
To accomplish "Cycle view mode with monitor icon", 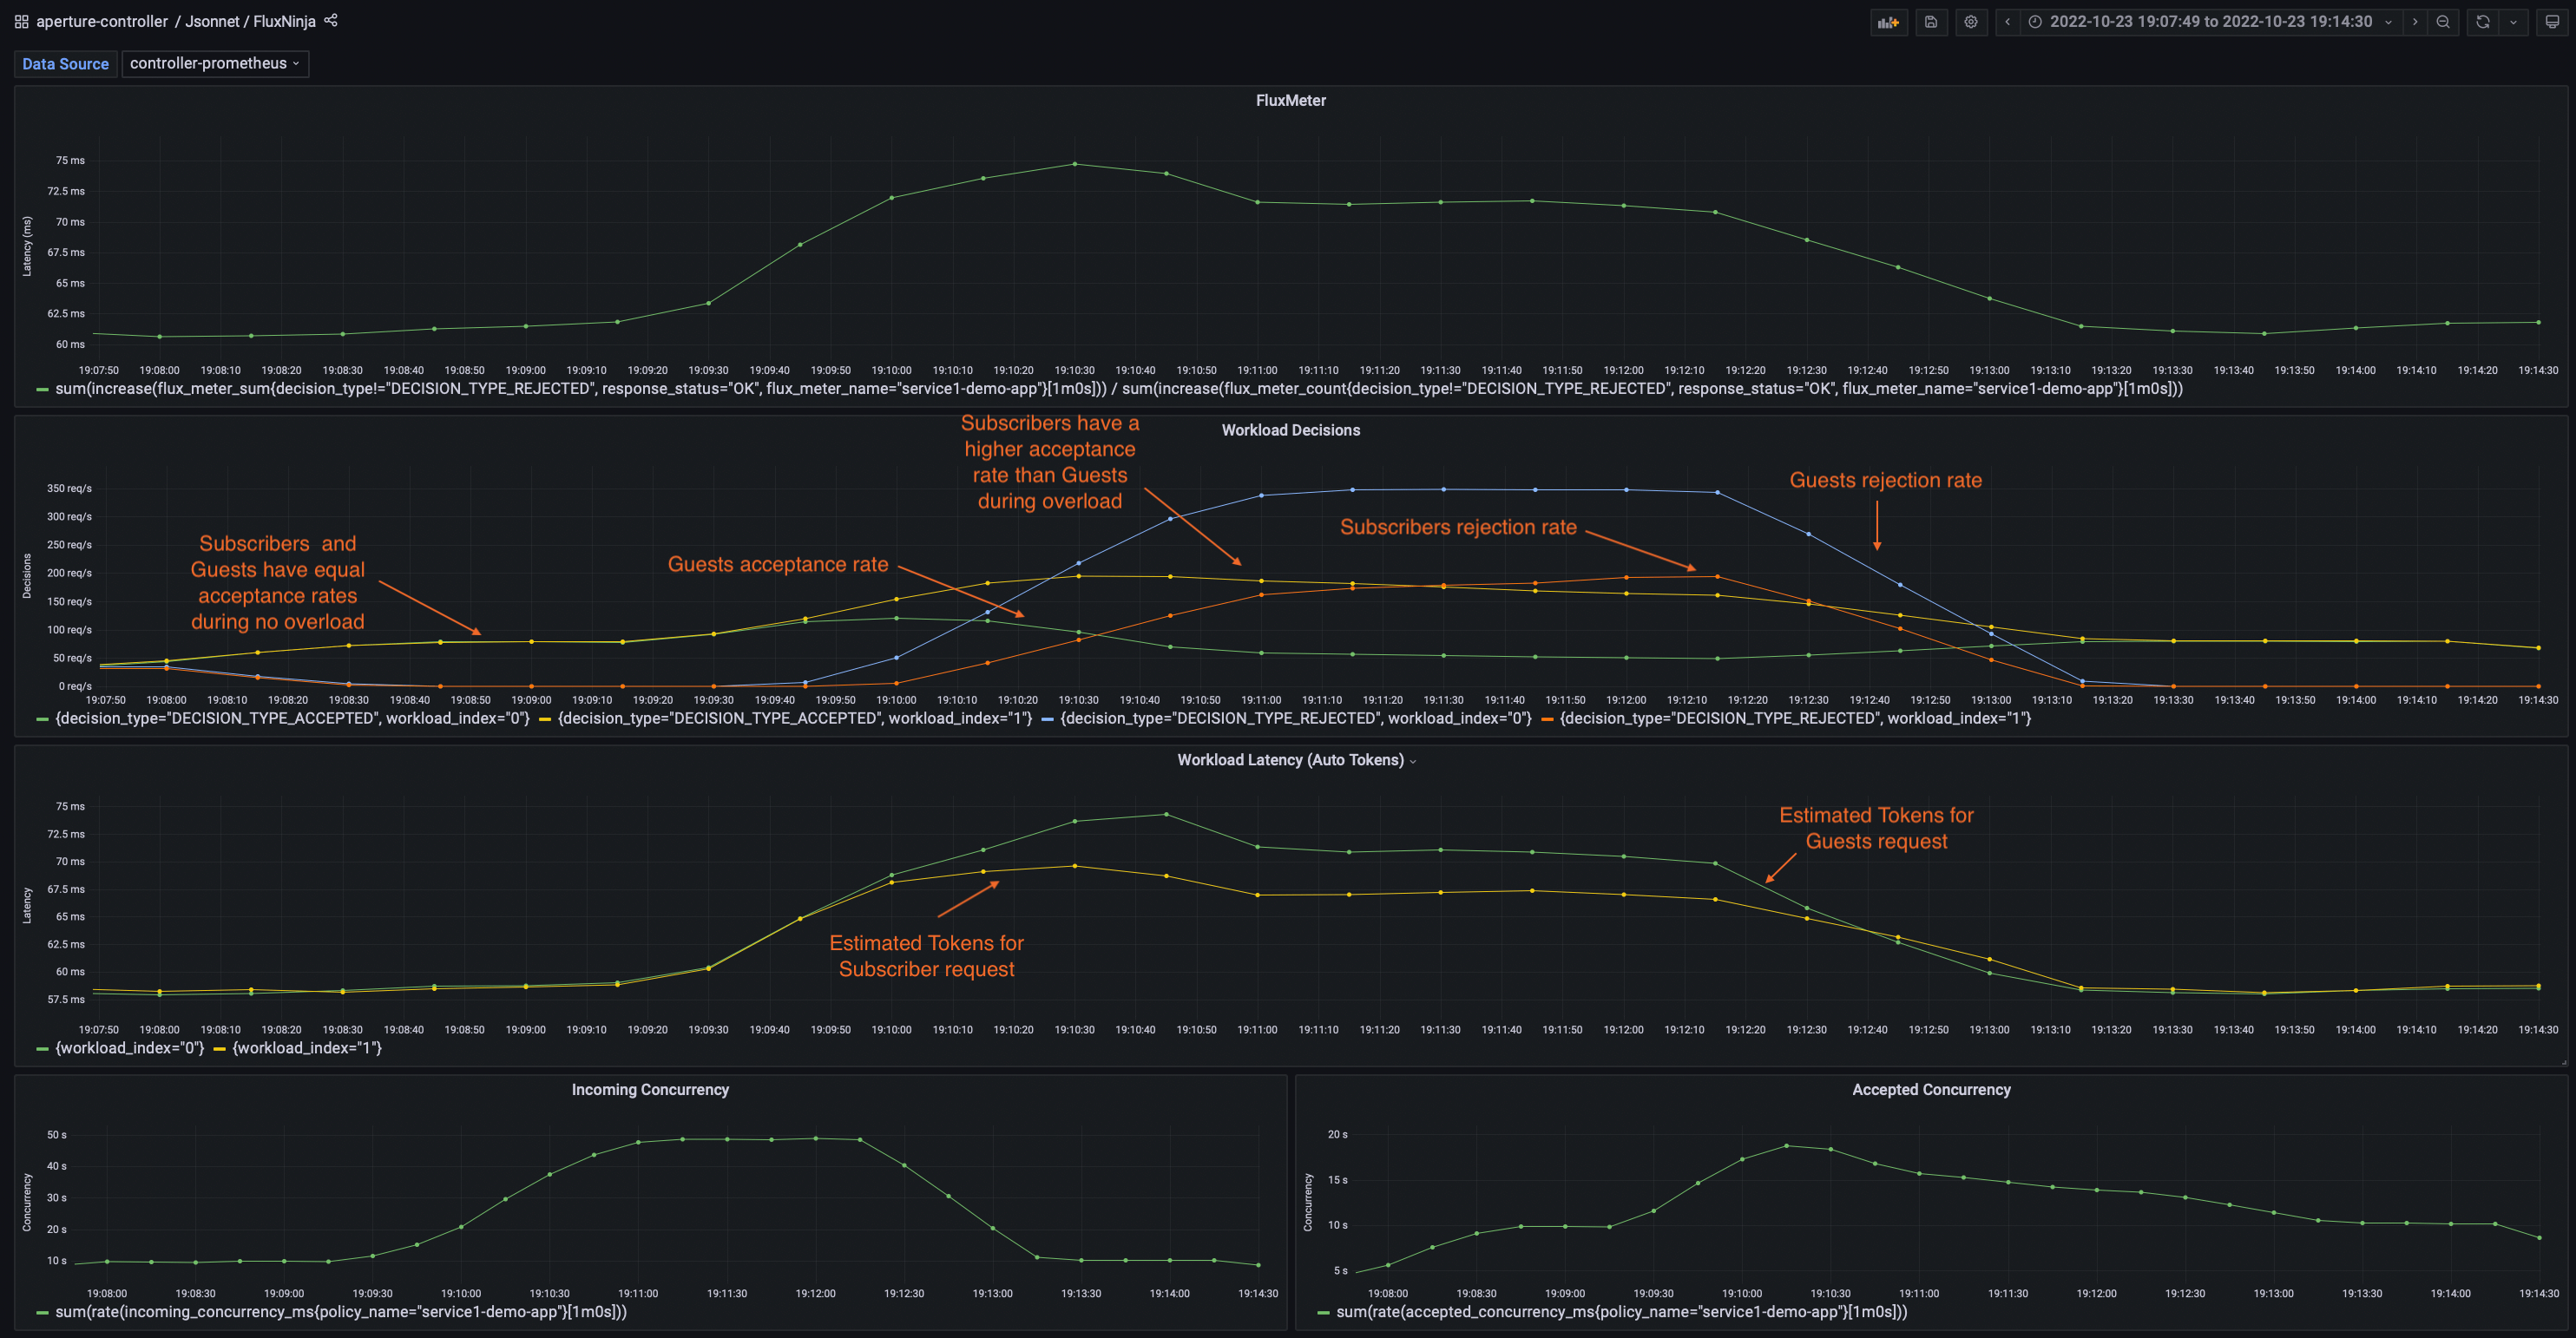I will coord(2552,22).
